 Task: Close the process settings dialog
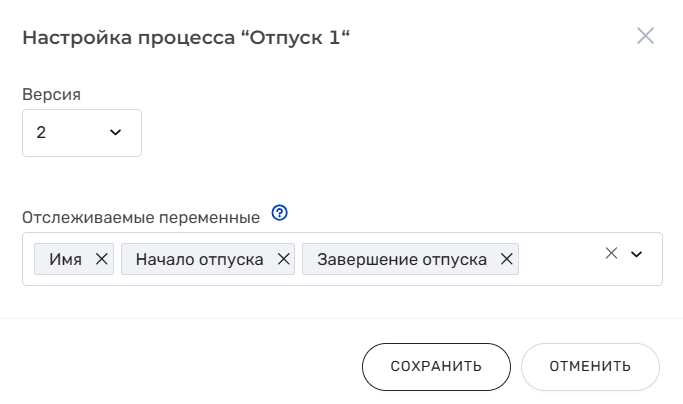[x=645, y=37]
